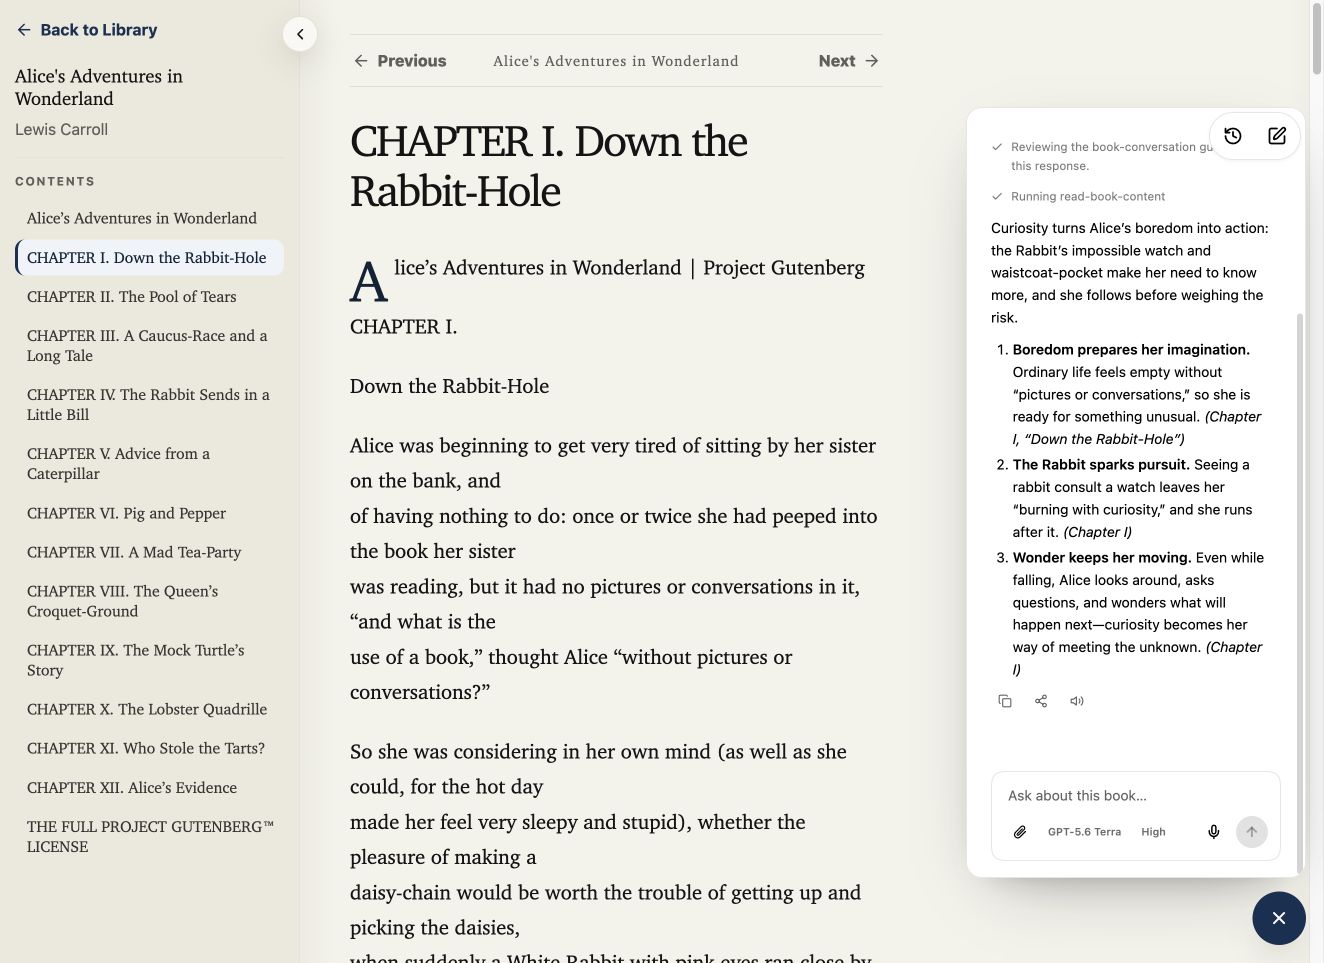The height and width of the screenshot is (963, 1324).
Task: Open the GPT-5.6 Terra model selector
Action: 1084,832
